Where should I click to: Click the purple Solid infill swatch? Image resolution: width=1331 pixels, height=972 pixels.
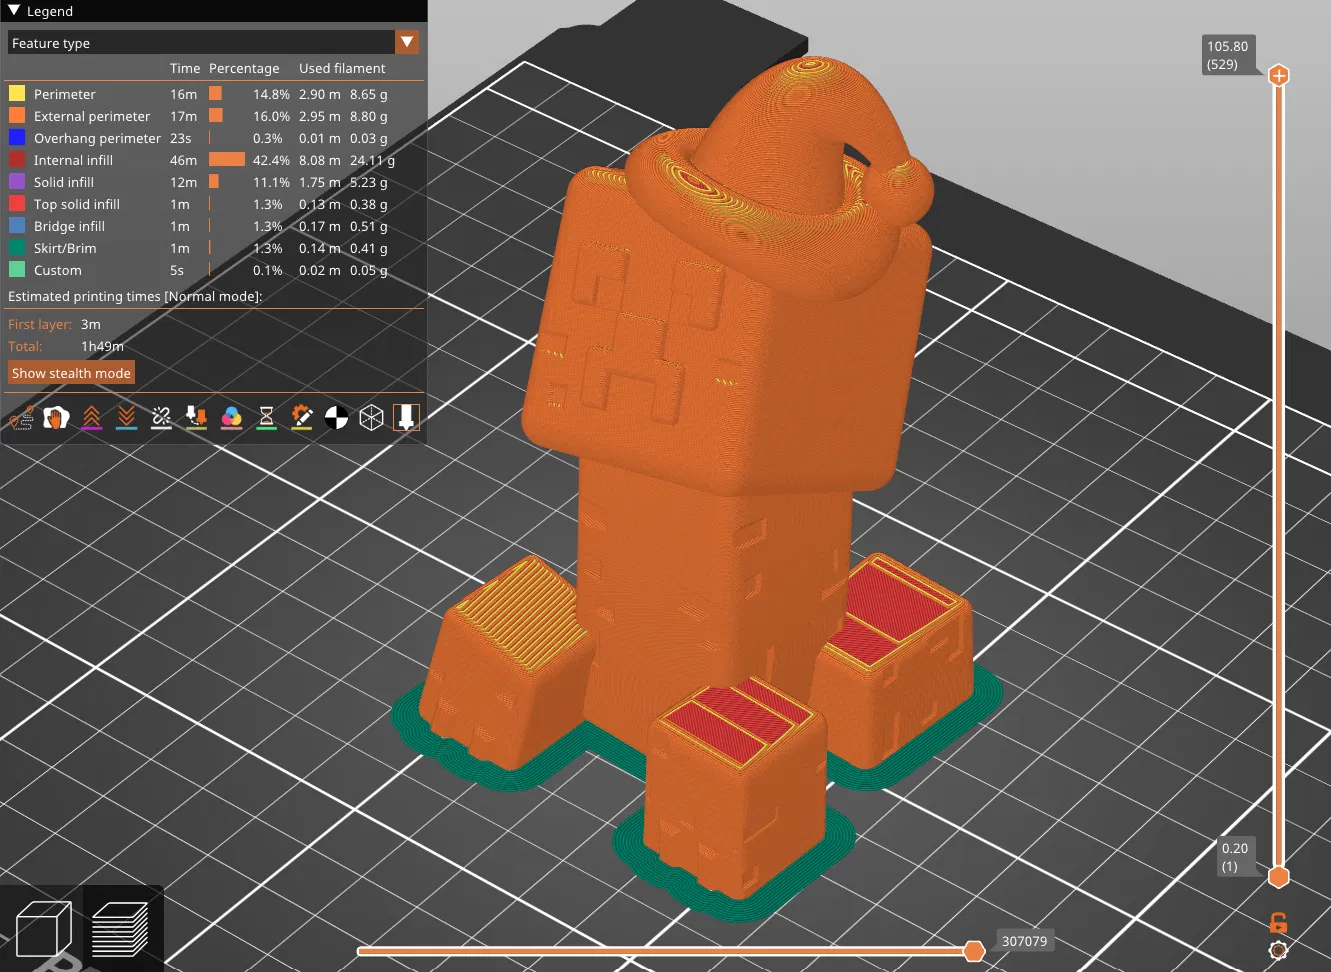[17, 181]
